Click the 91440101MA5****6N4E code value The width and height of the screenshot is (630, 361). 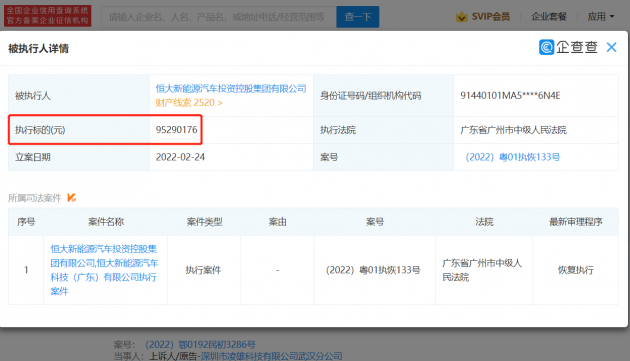coord(510,96)
